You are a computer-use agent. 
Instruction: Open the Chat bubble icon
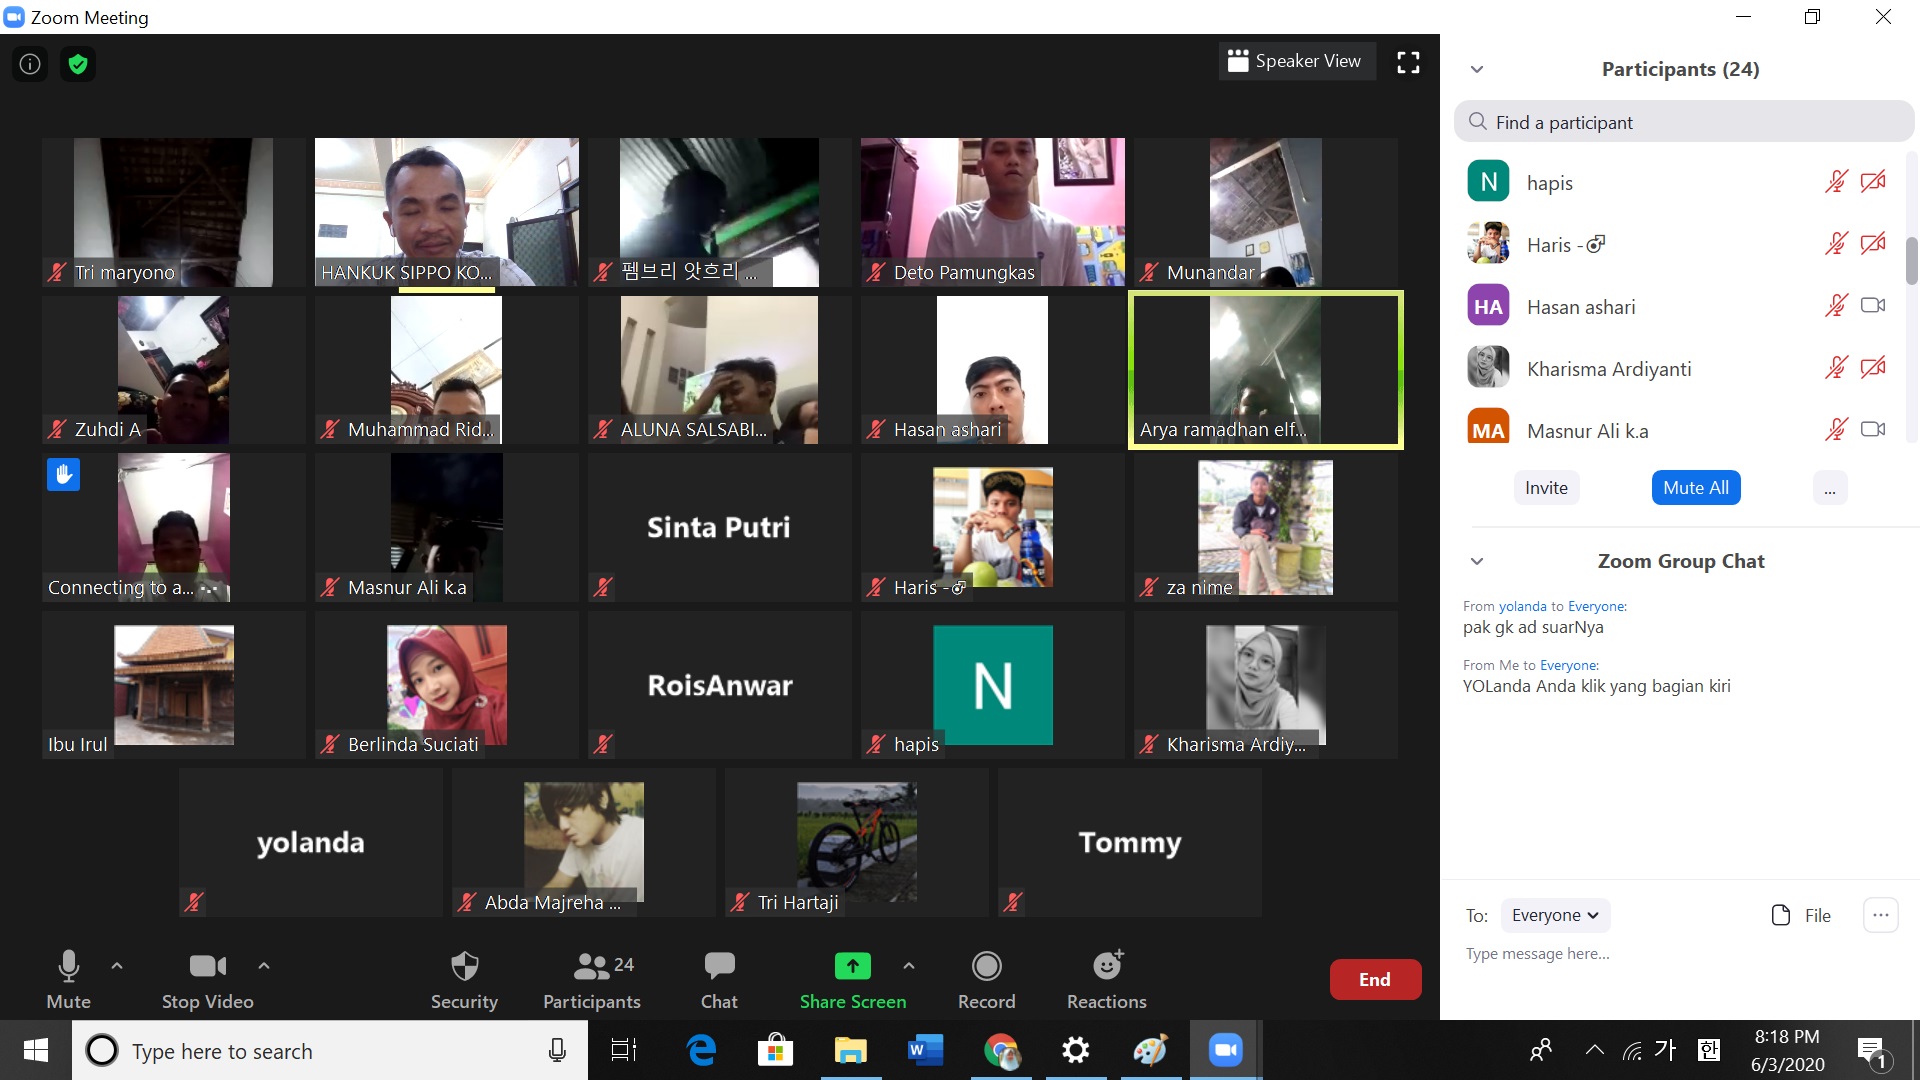click(718, 966)
